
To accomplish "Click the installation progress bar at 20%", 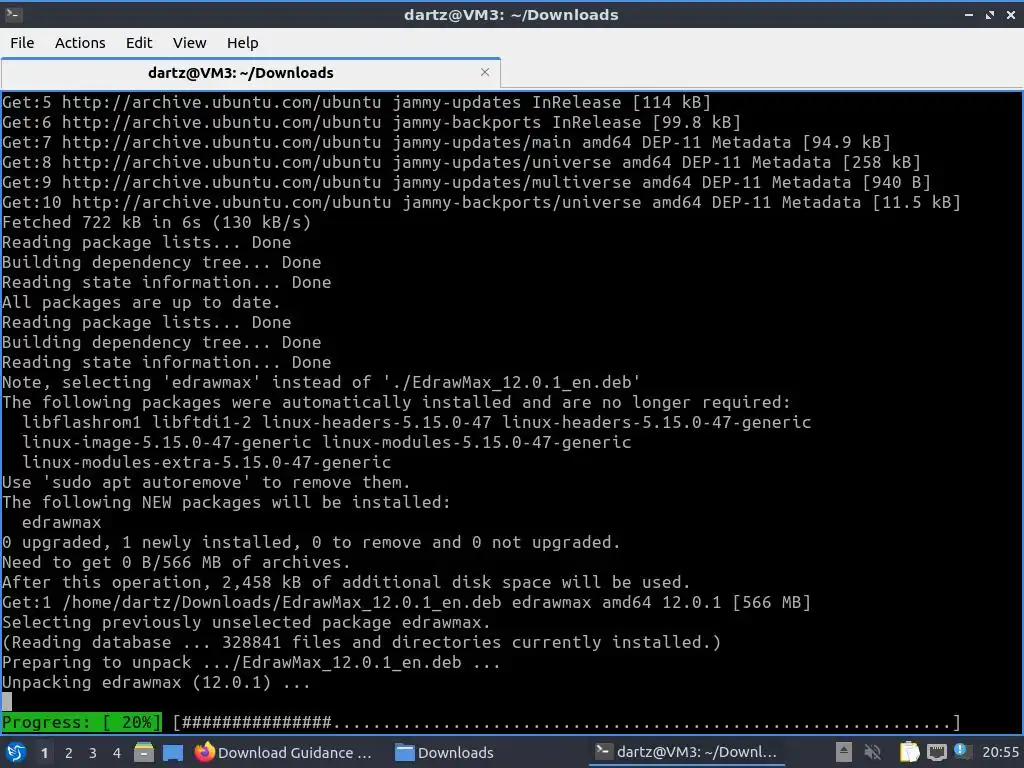I will click(481, 722).
